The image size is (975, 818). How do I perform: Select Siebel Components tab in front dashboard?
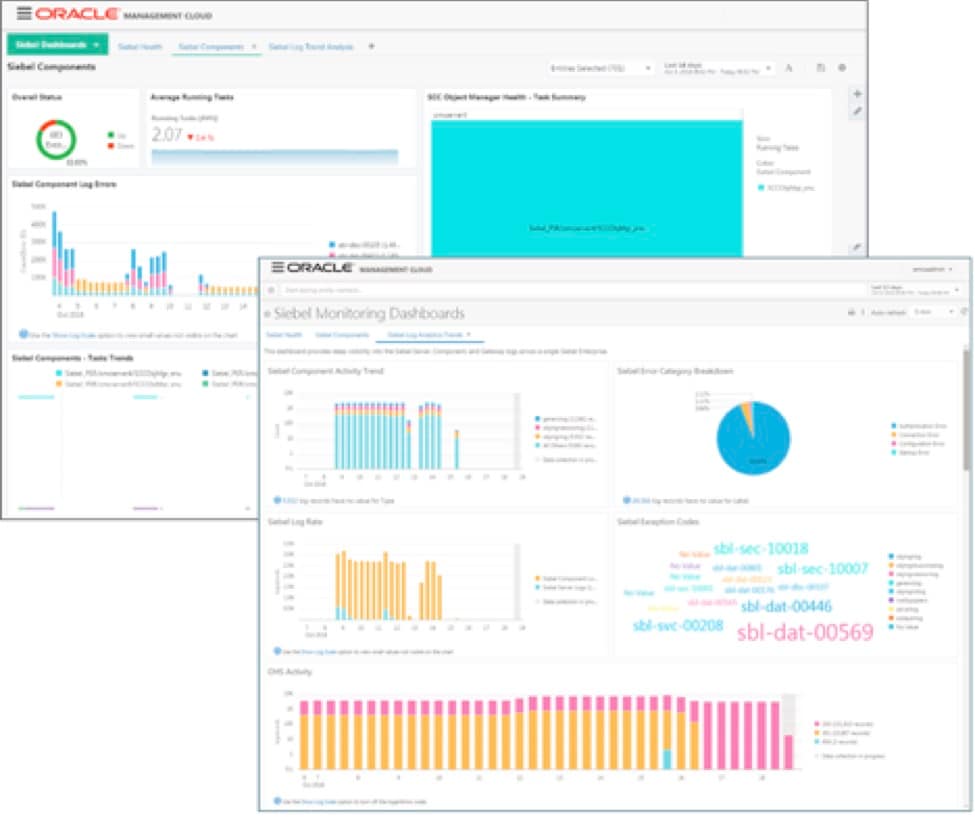tap(342, 335)
